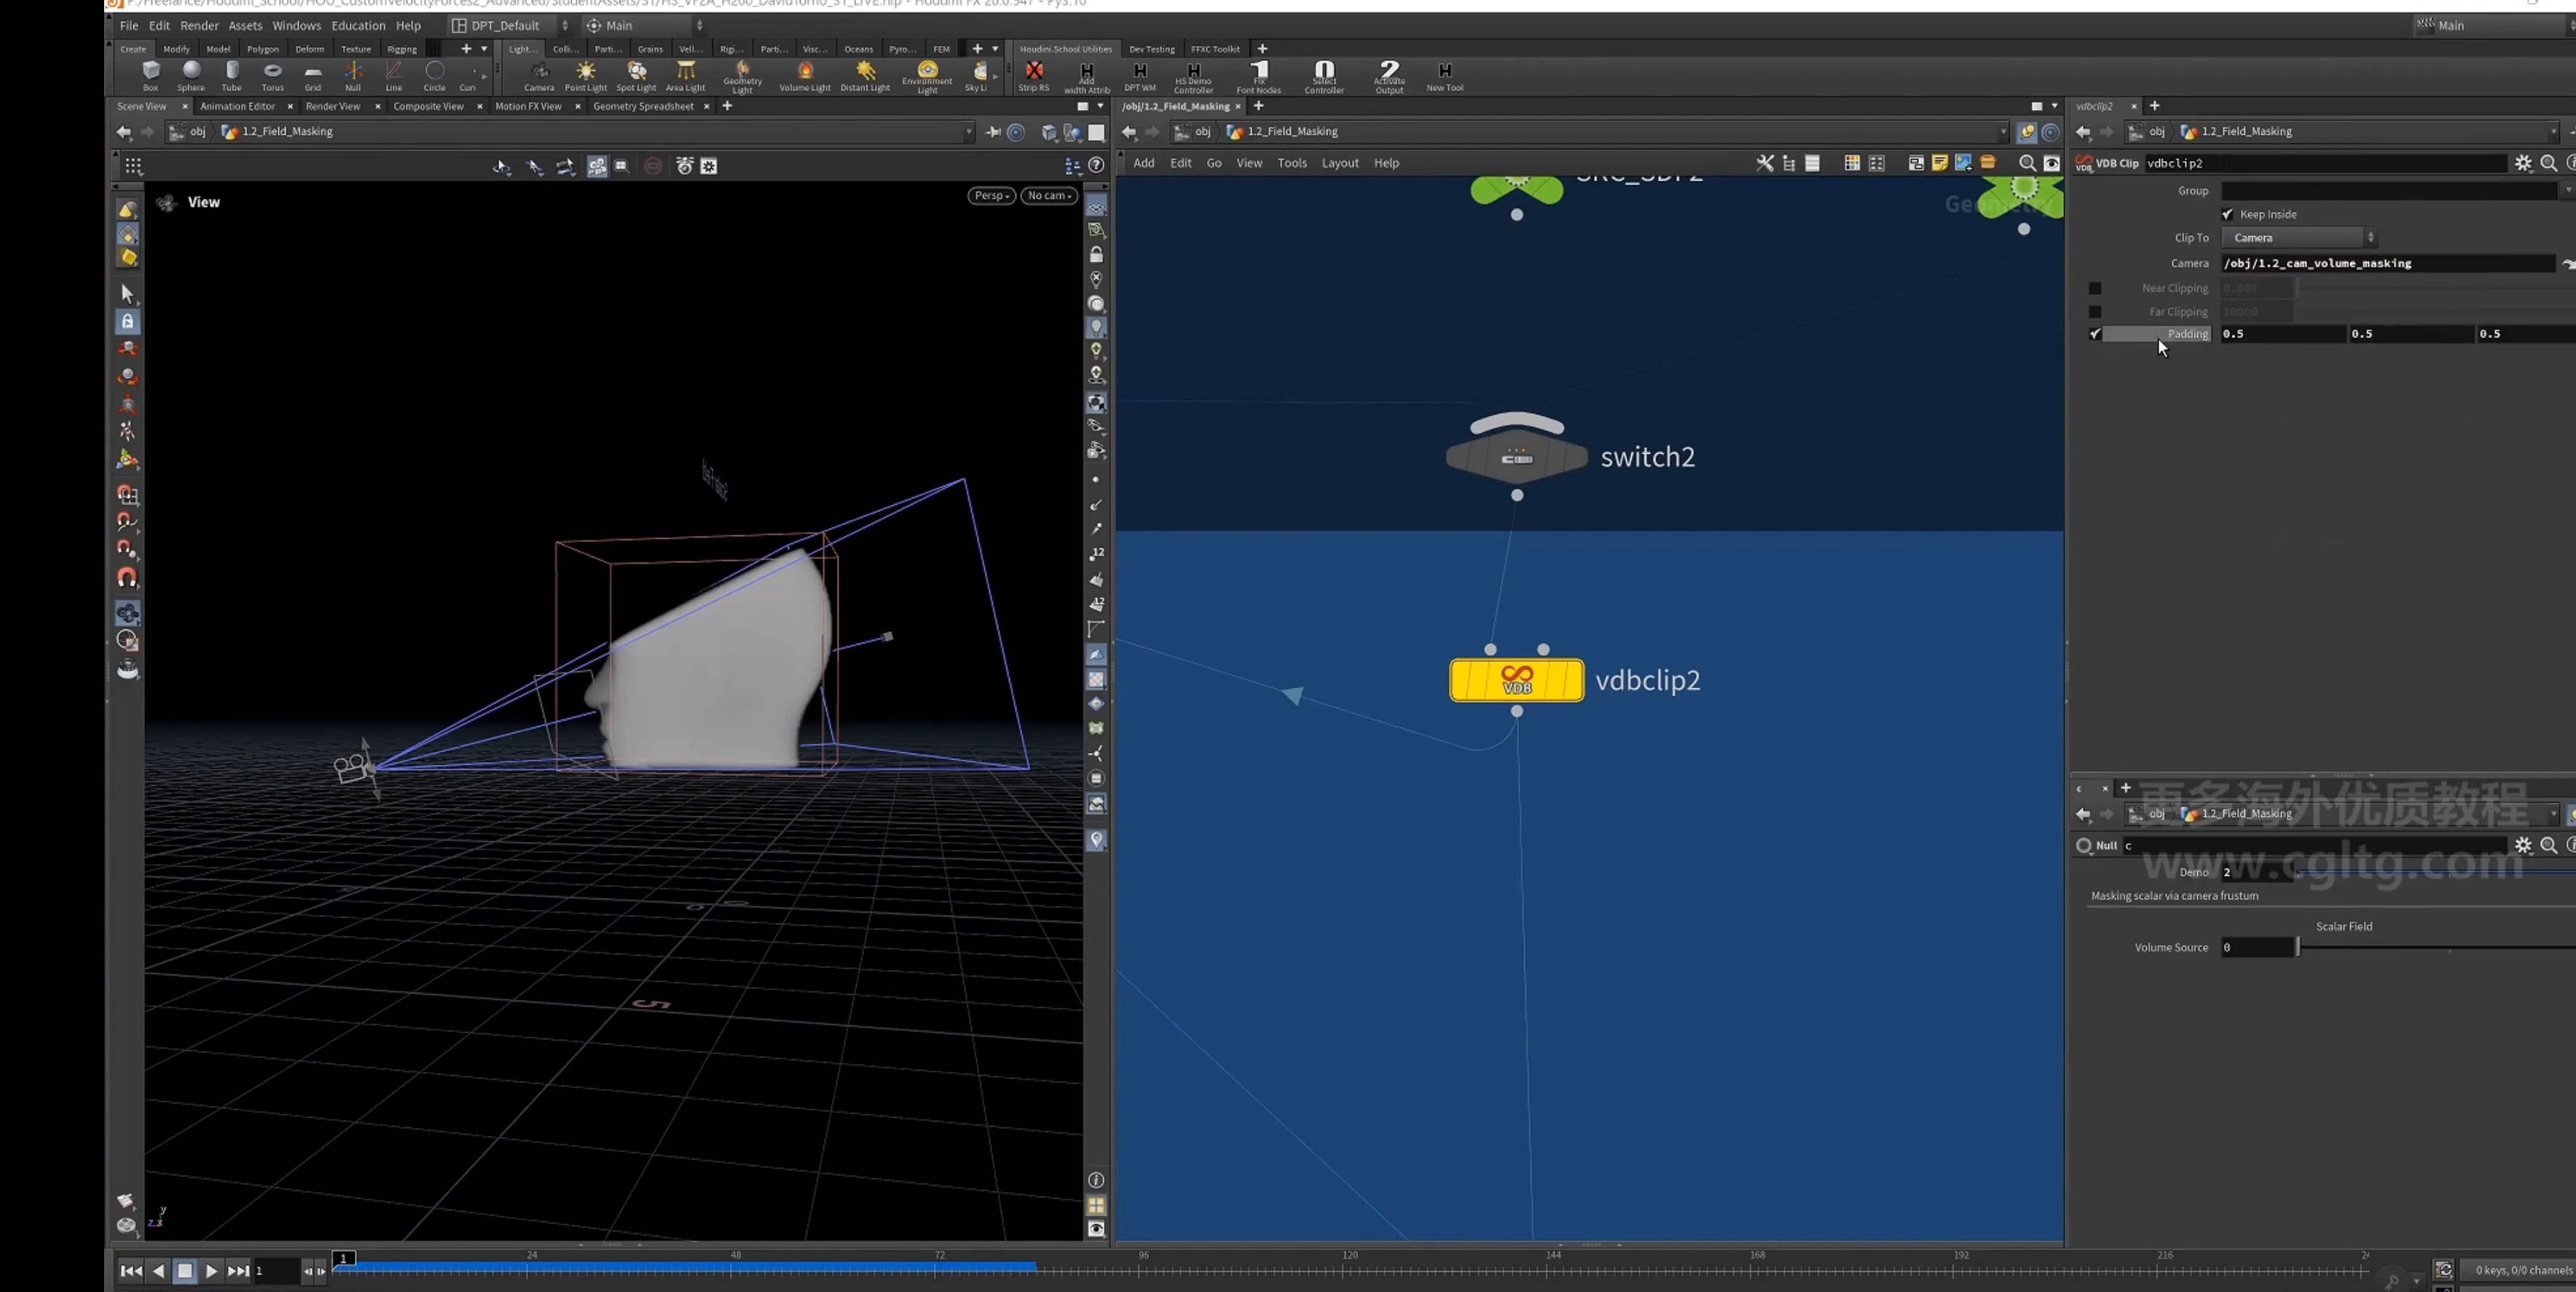Select the Sphere shelf tool
This screenshot has width=2576, height=1292.
(191, 75)
